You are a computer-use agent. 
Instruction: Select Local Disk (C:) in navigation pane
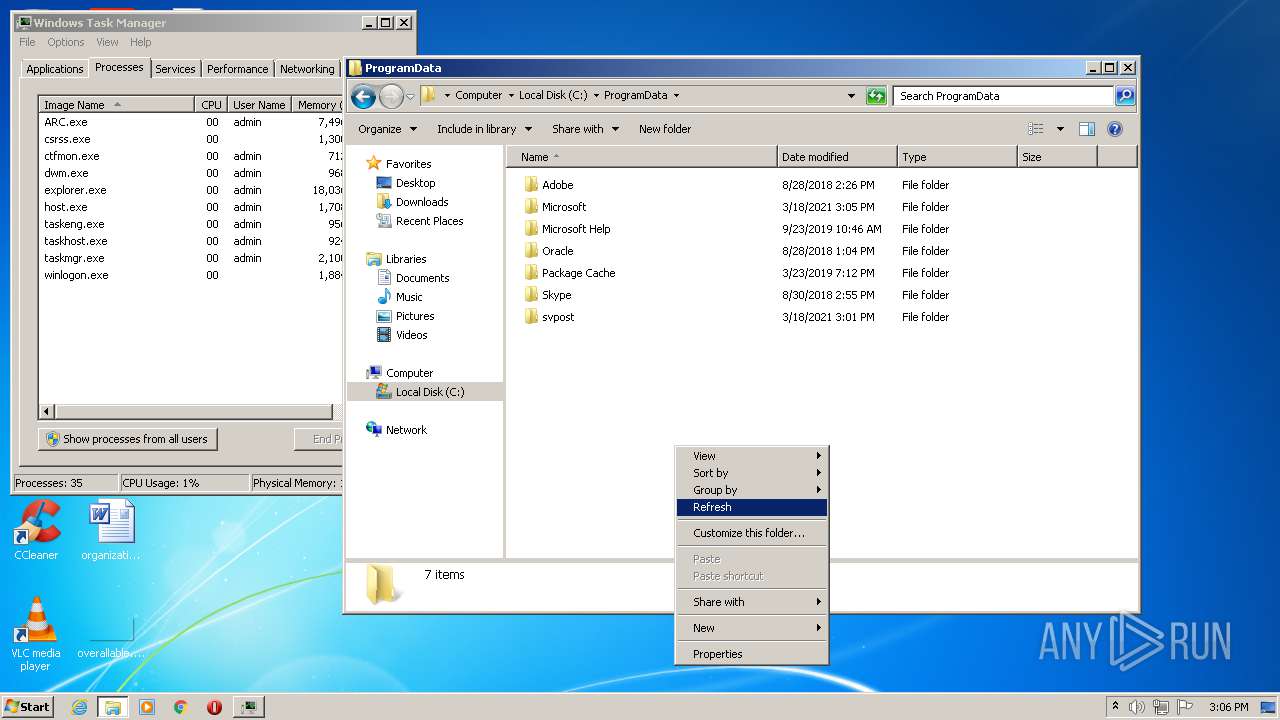coord(425,392)
